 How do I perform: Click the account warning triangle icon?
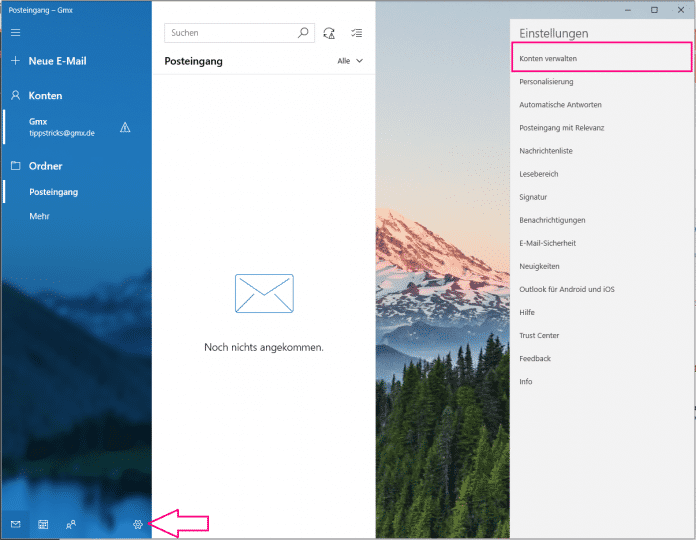click(125, 127)
